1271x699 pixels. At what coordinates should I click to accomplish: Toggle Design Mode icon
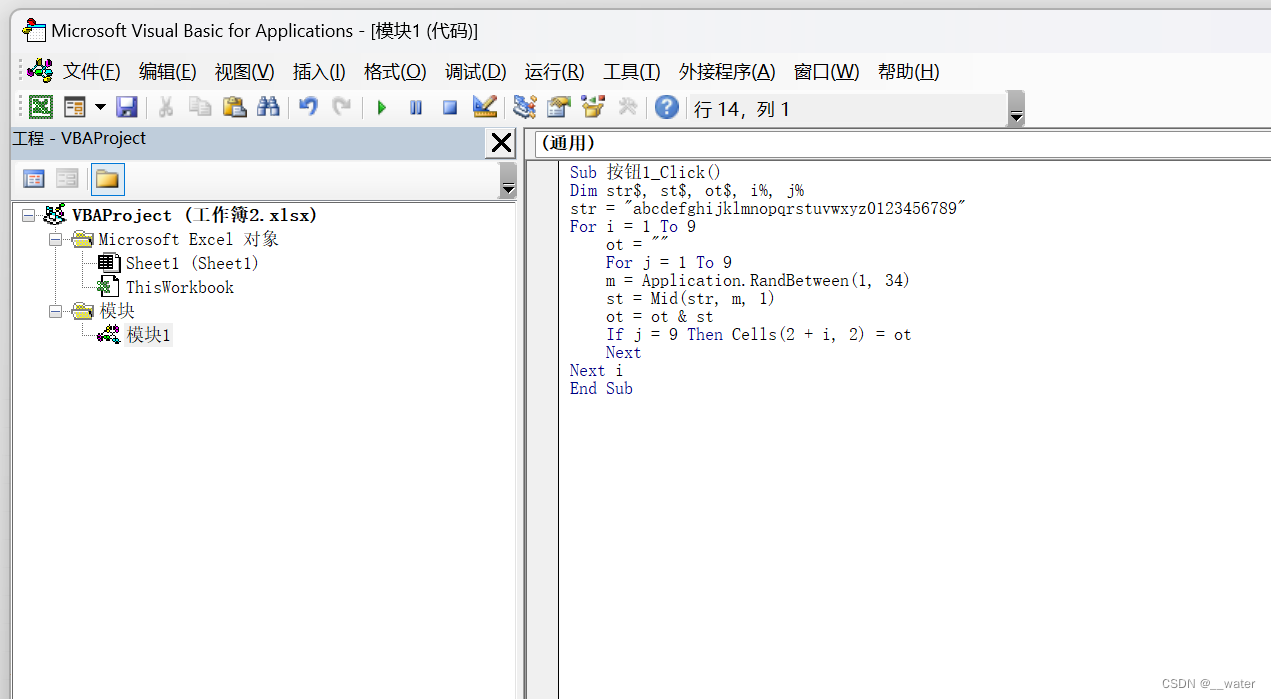point(485,107)
